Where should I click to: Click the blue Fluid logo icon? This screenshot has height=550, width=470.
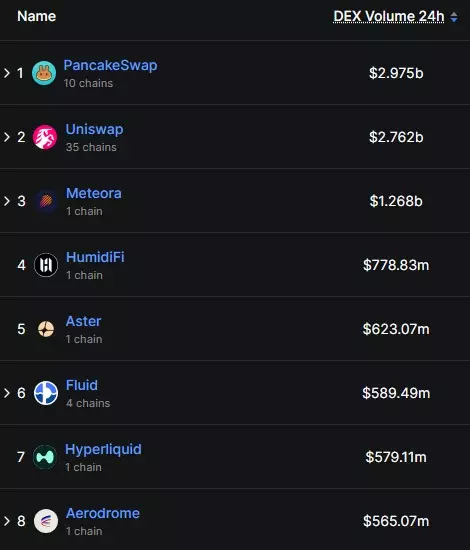[46, 393]
